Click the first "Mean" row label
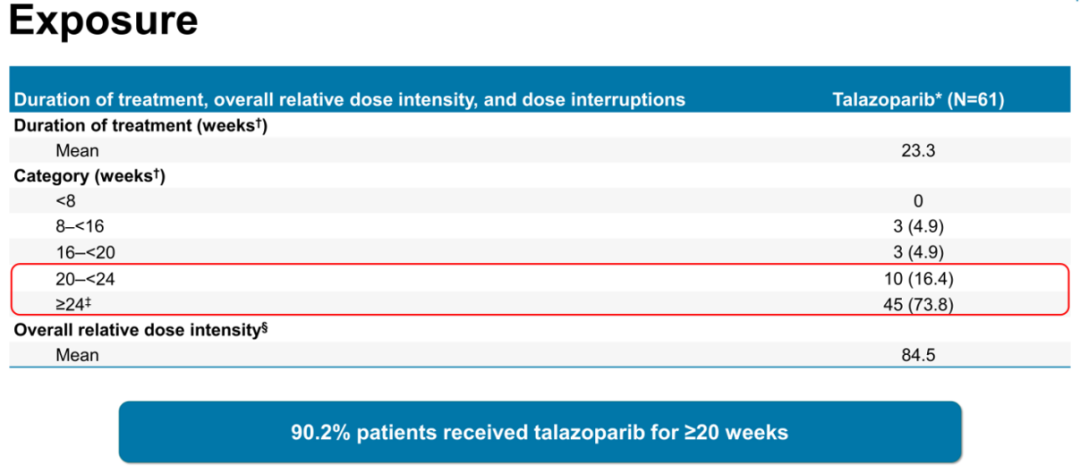1080x473 pixels. point(76,151)
